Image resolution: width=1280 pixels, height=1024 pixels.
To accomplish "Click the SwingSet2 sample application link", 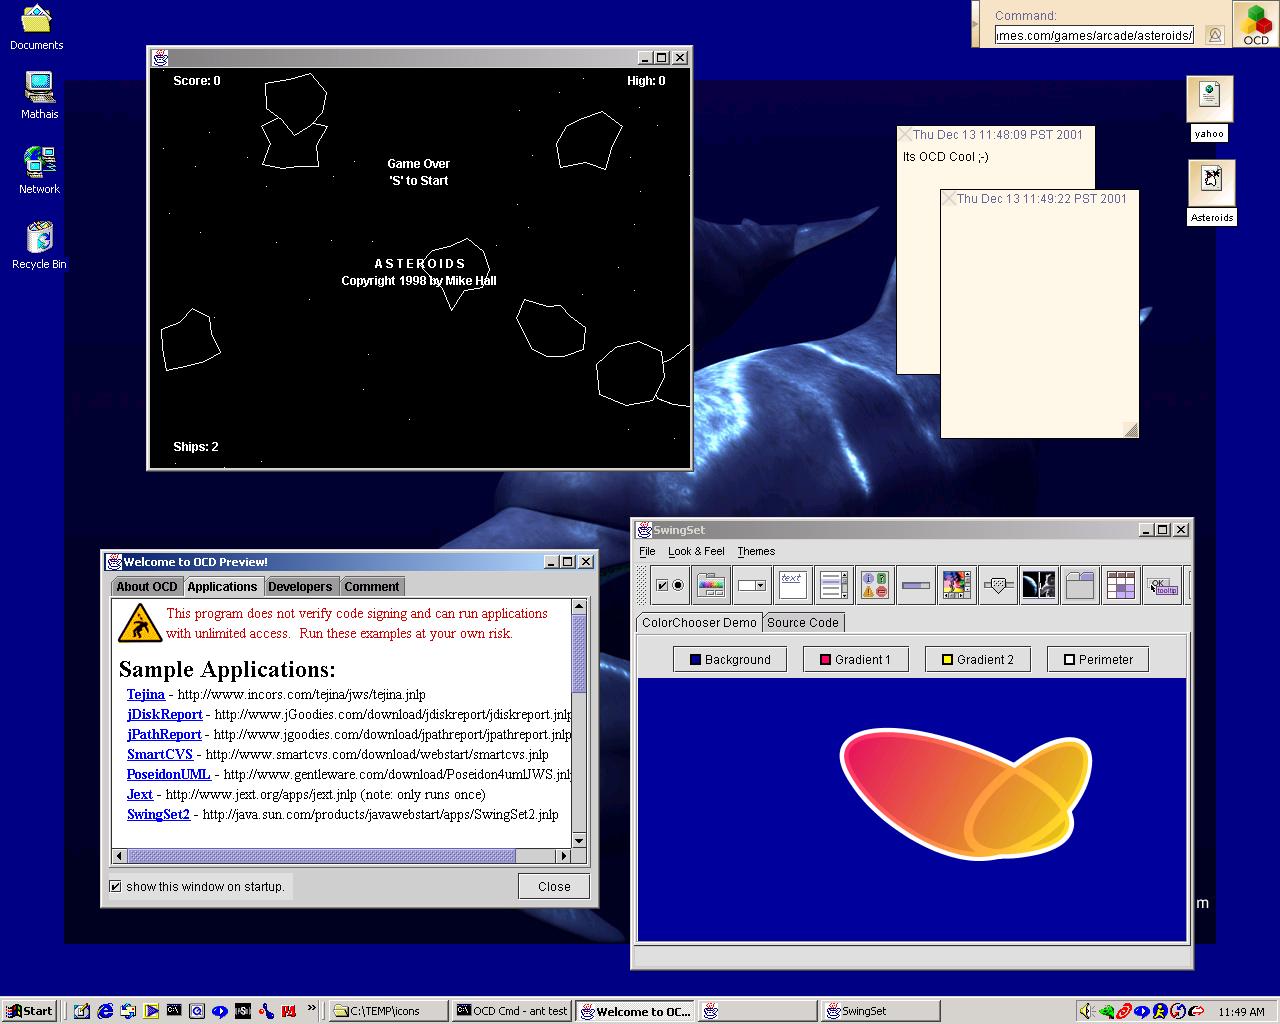I will [158, 814].
